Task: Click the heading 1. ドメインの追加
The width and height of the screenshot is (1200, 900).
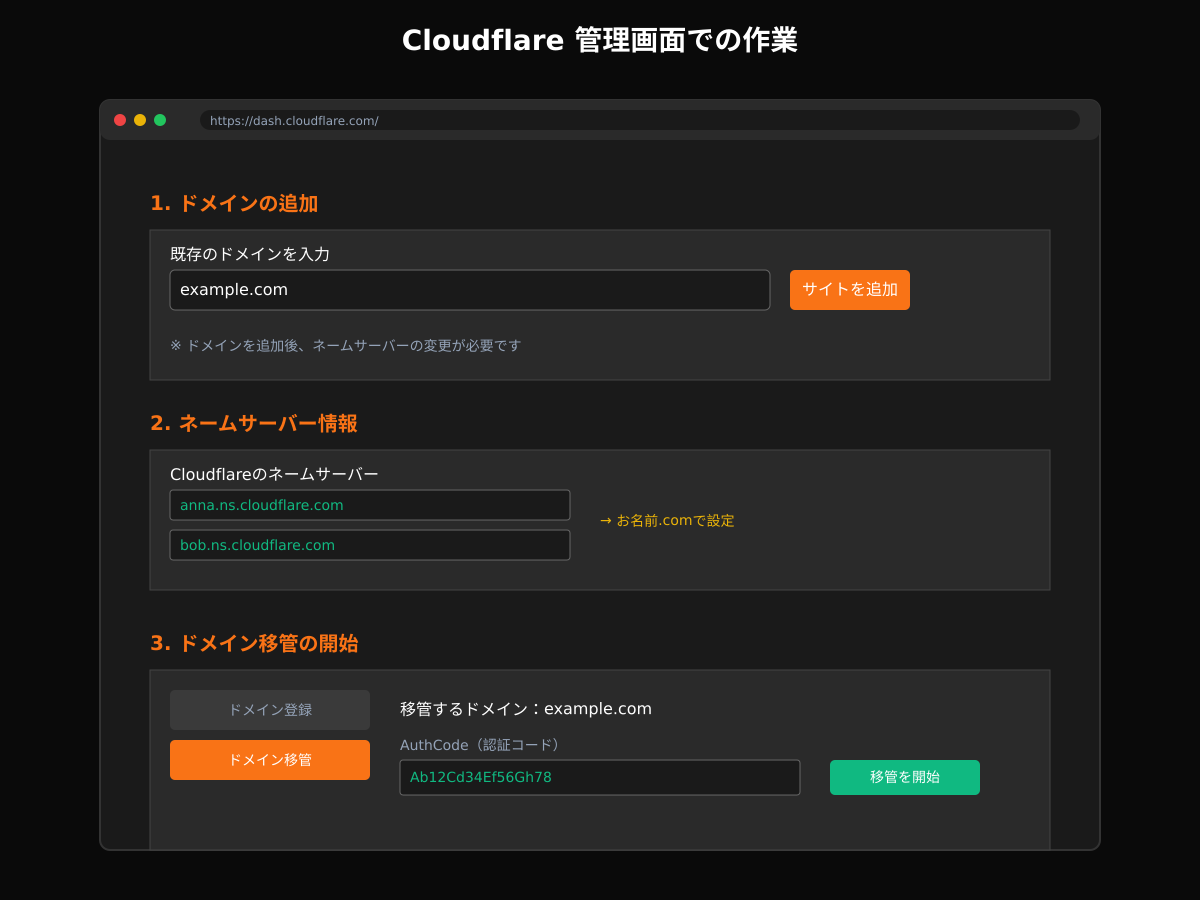Action: [234, 203]
